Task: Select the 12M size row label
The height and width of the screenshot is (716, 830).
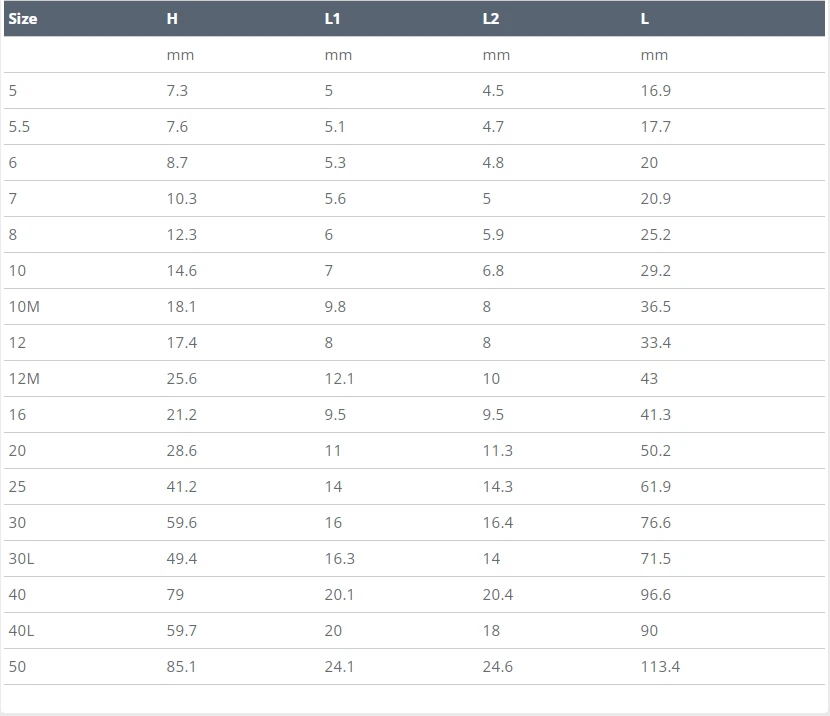Action: (24, 379)
